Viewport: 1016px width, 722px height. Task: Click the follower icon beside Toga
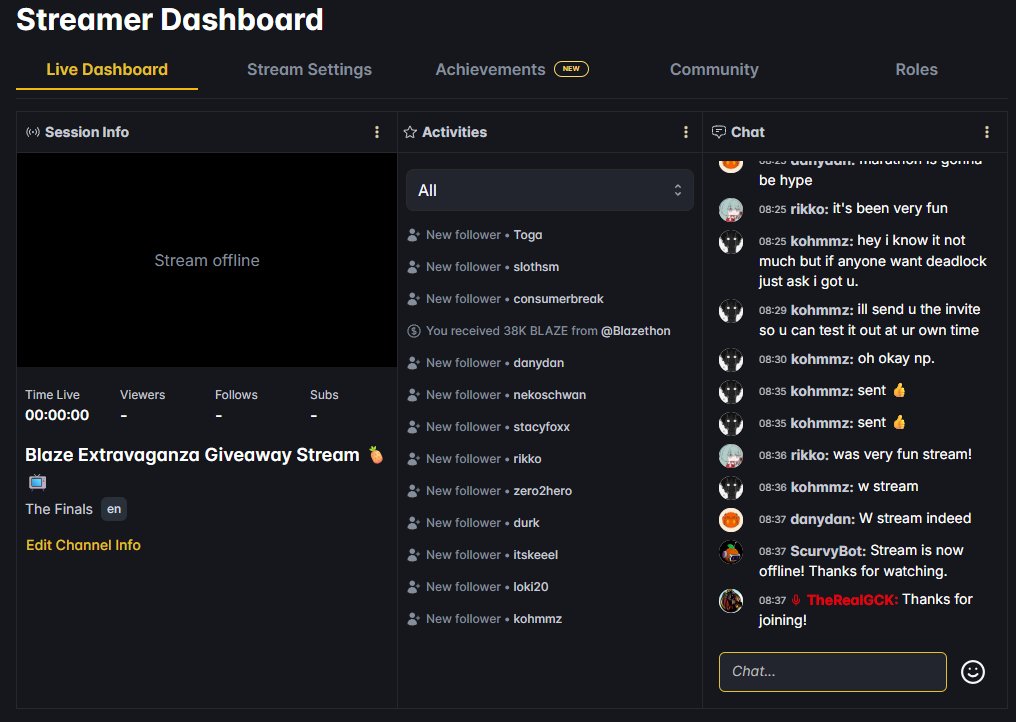point(413,235)
